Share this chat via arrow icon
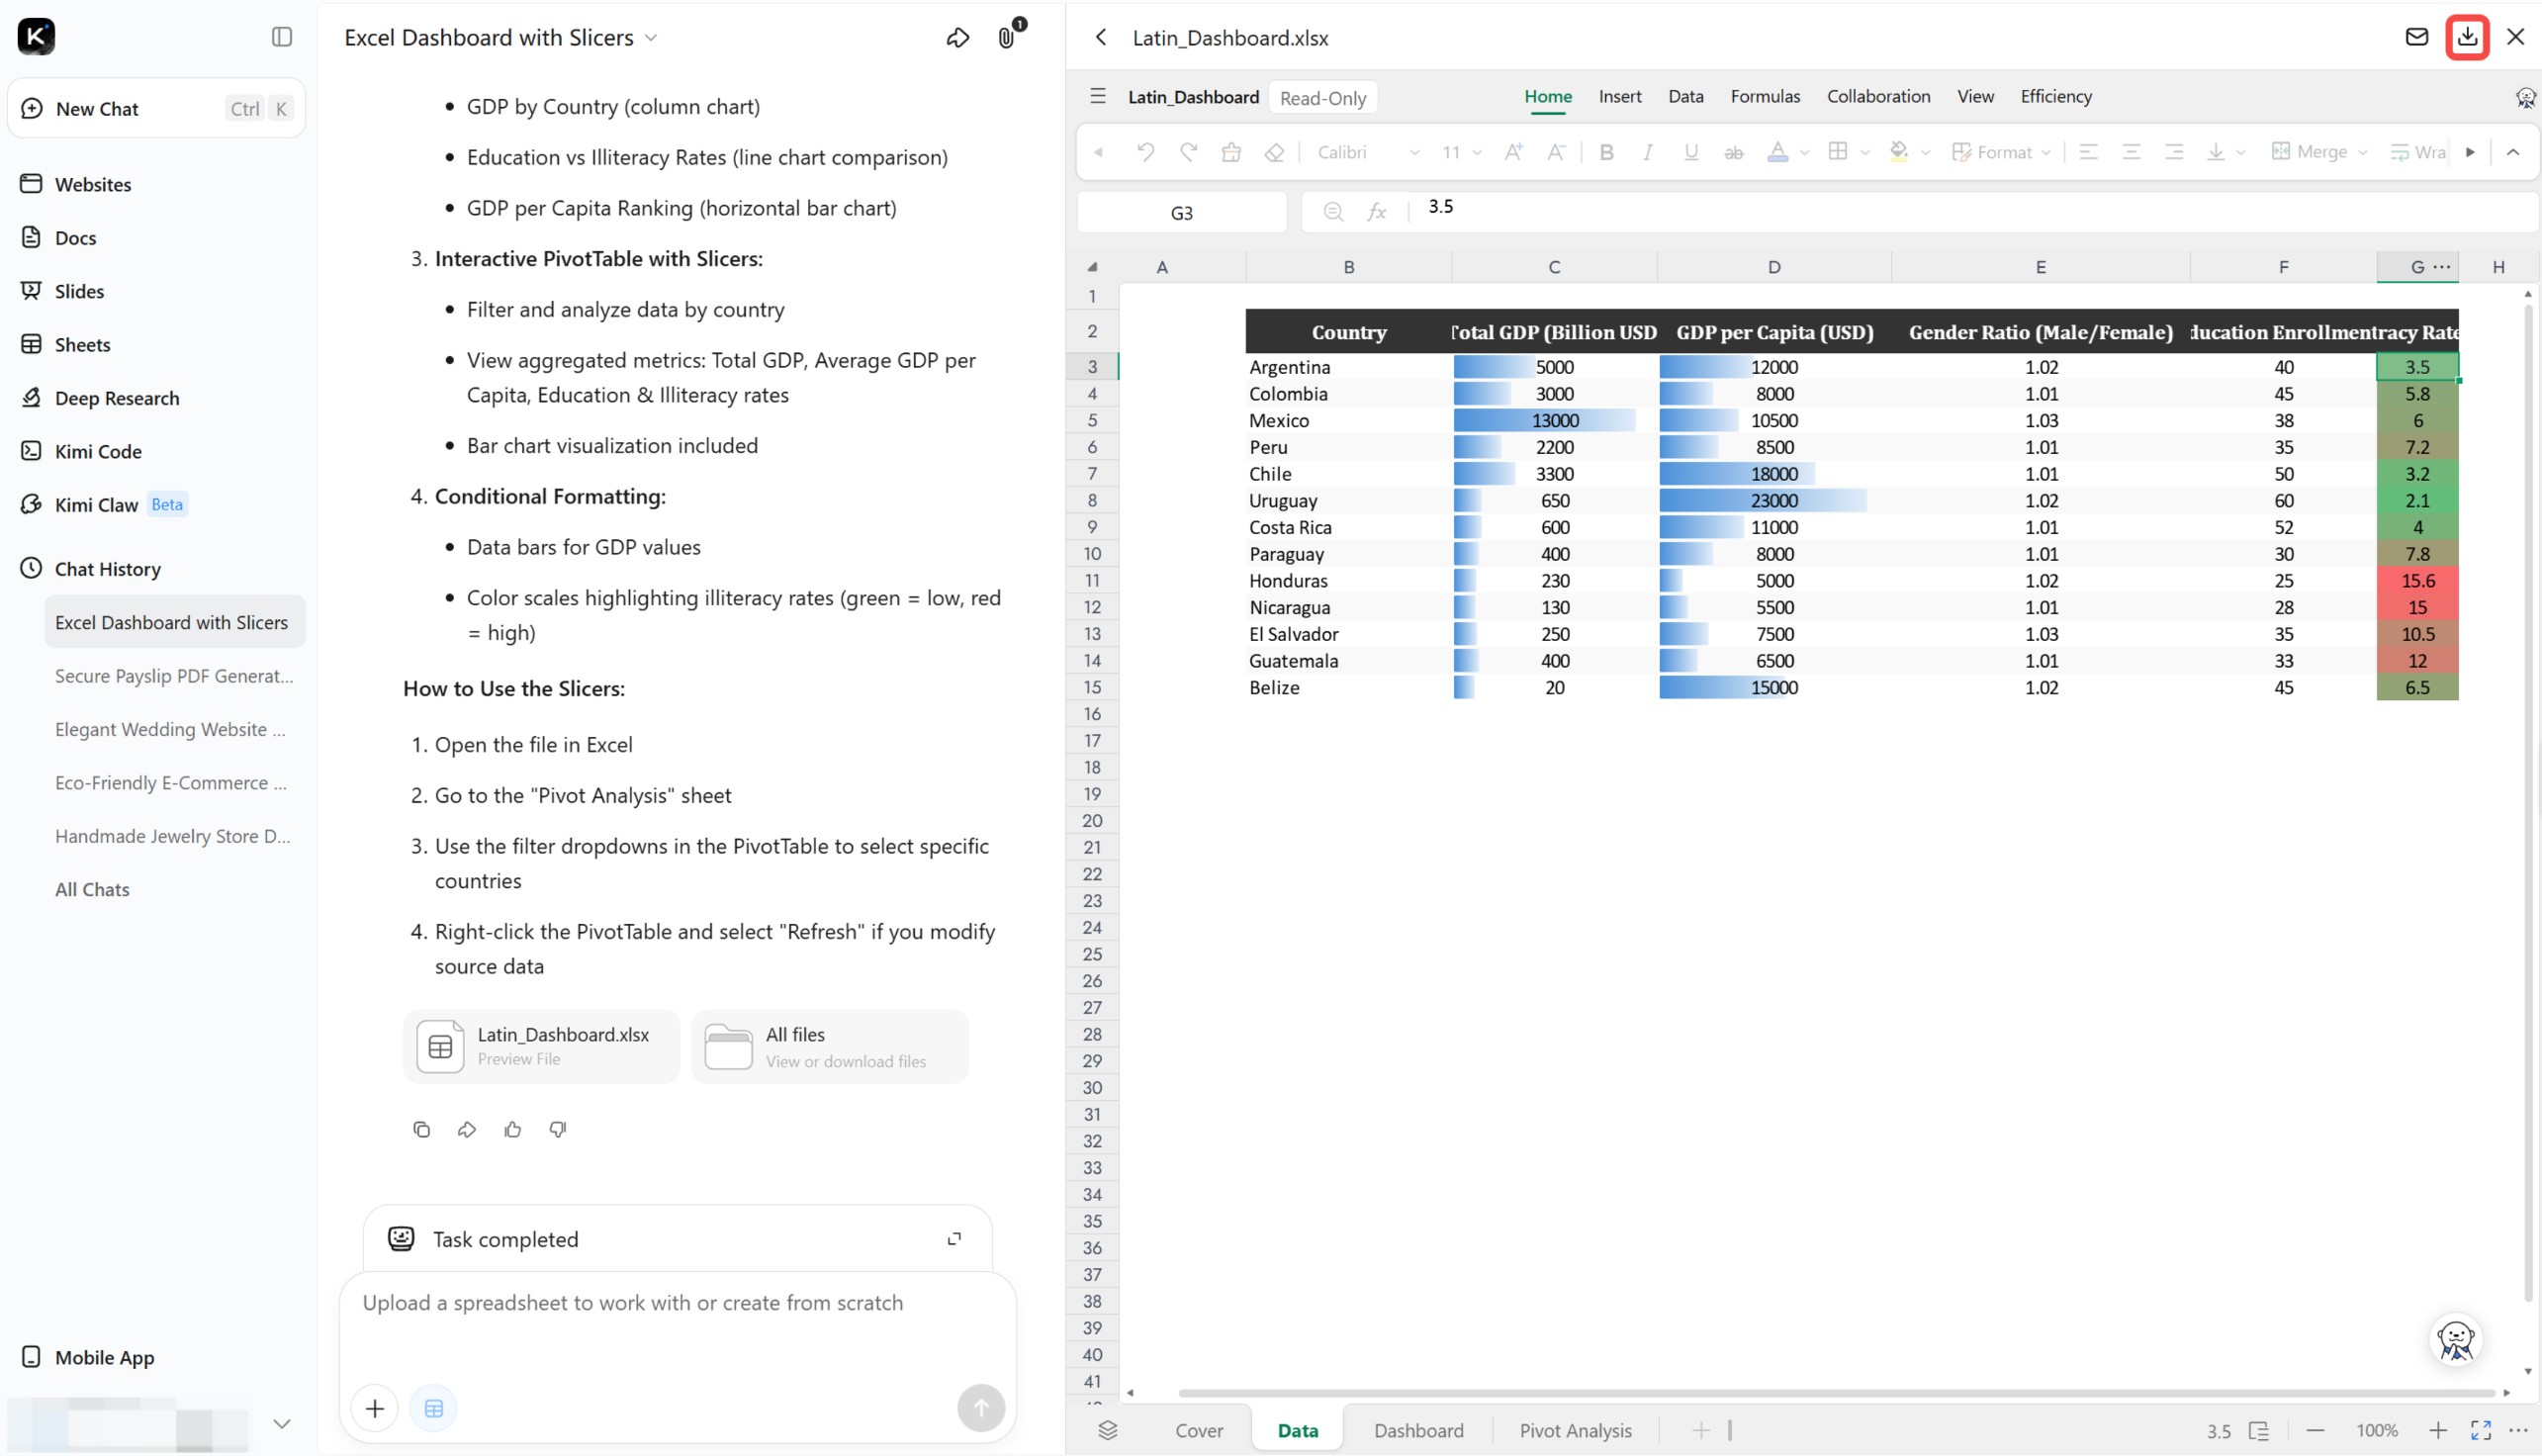2542x1456 pixels. click(x=957, y=37)
